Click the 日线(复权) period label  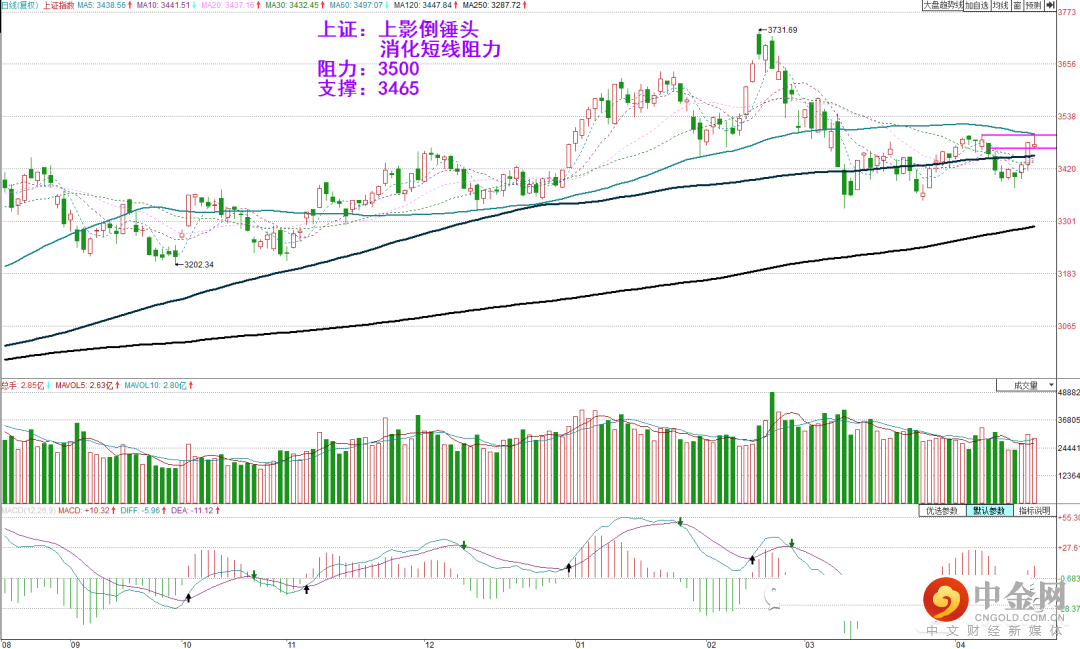(x=19, y=5)
